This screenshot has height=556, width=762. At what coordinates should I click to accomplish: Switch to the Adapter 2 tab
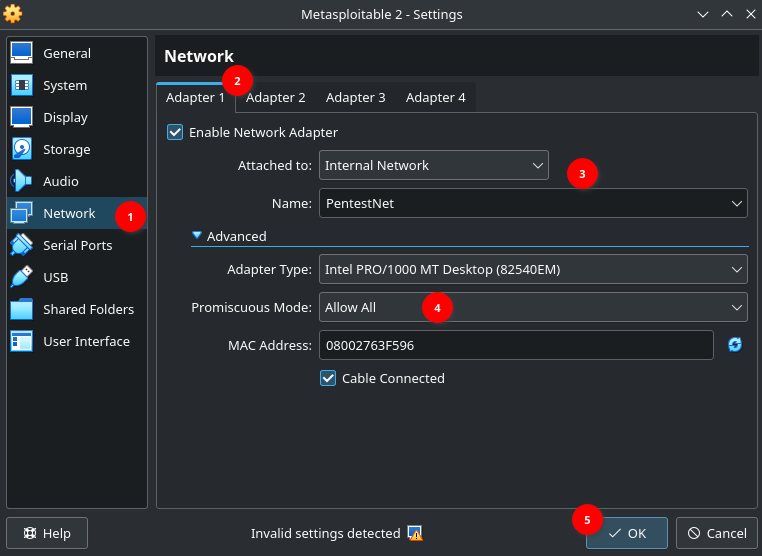(x=275, y=97)
